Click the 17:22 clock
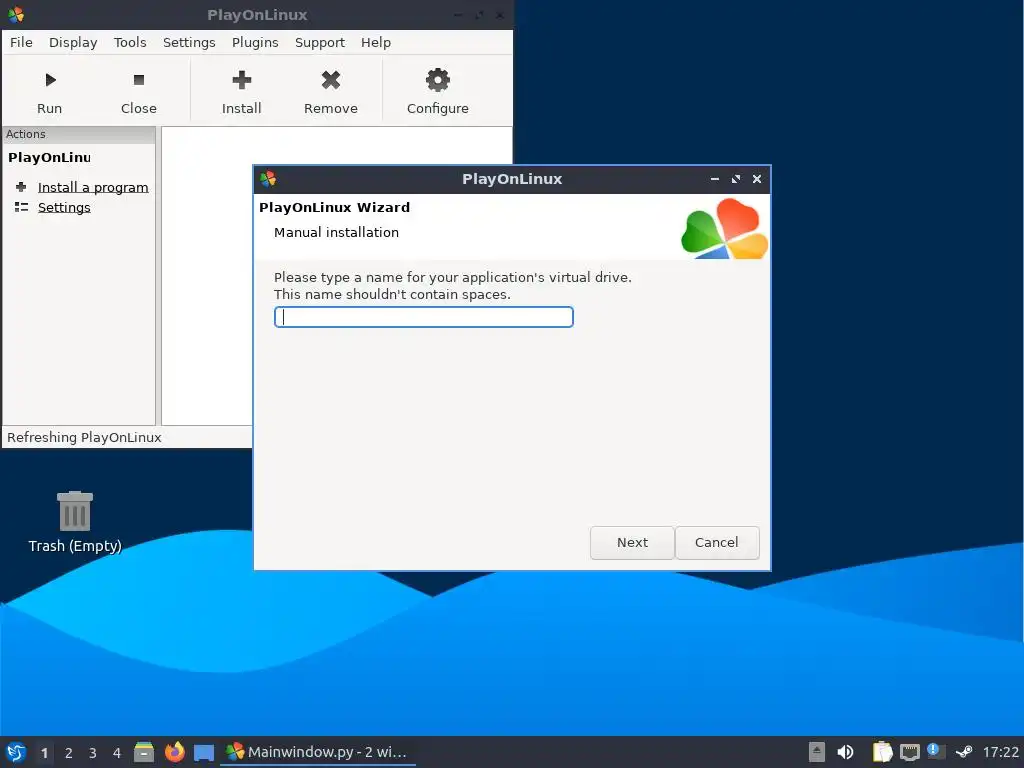Image resolution: width=1024 pixels, height=768 pixels. pos(1000,752)
